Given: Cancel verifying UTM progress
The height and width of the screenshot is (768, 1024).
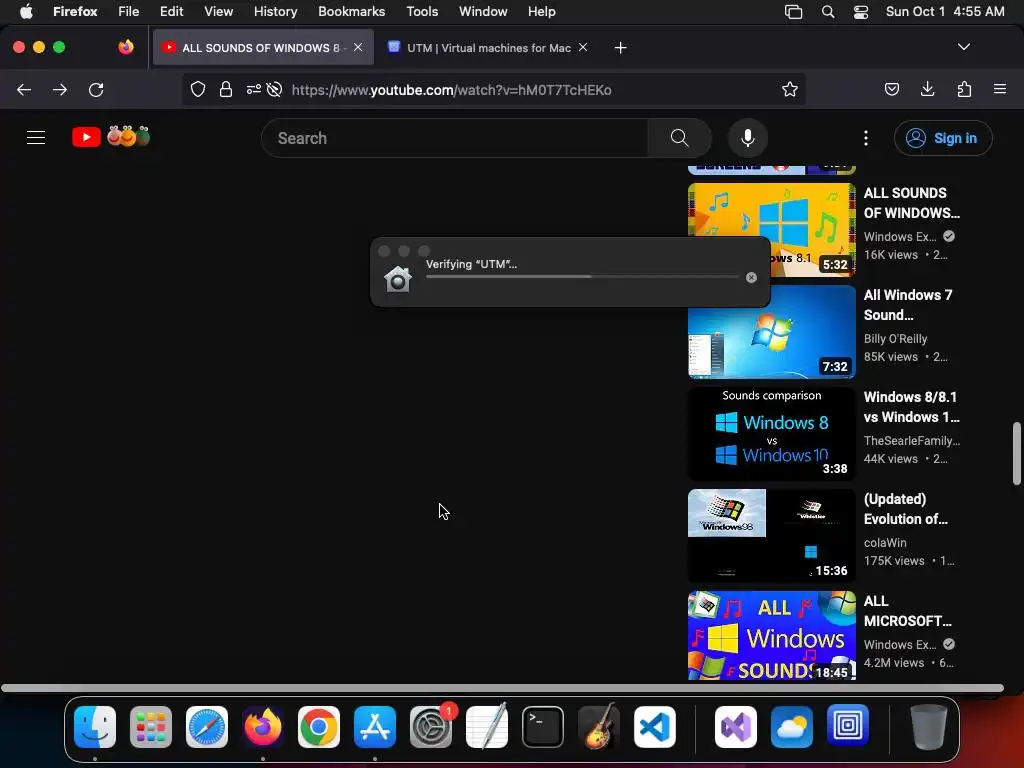Looking at the screenshot, I should tap(751, 278).
